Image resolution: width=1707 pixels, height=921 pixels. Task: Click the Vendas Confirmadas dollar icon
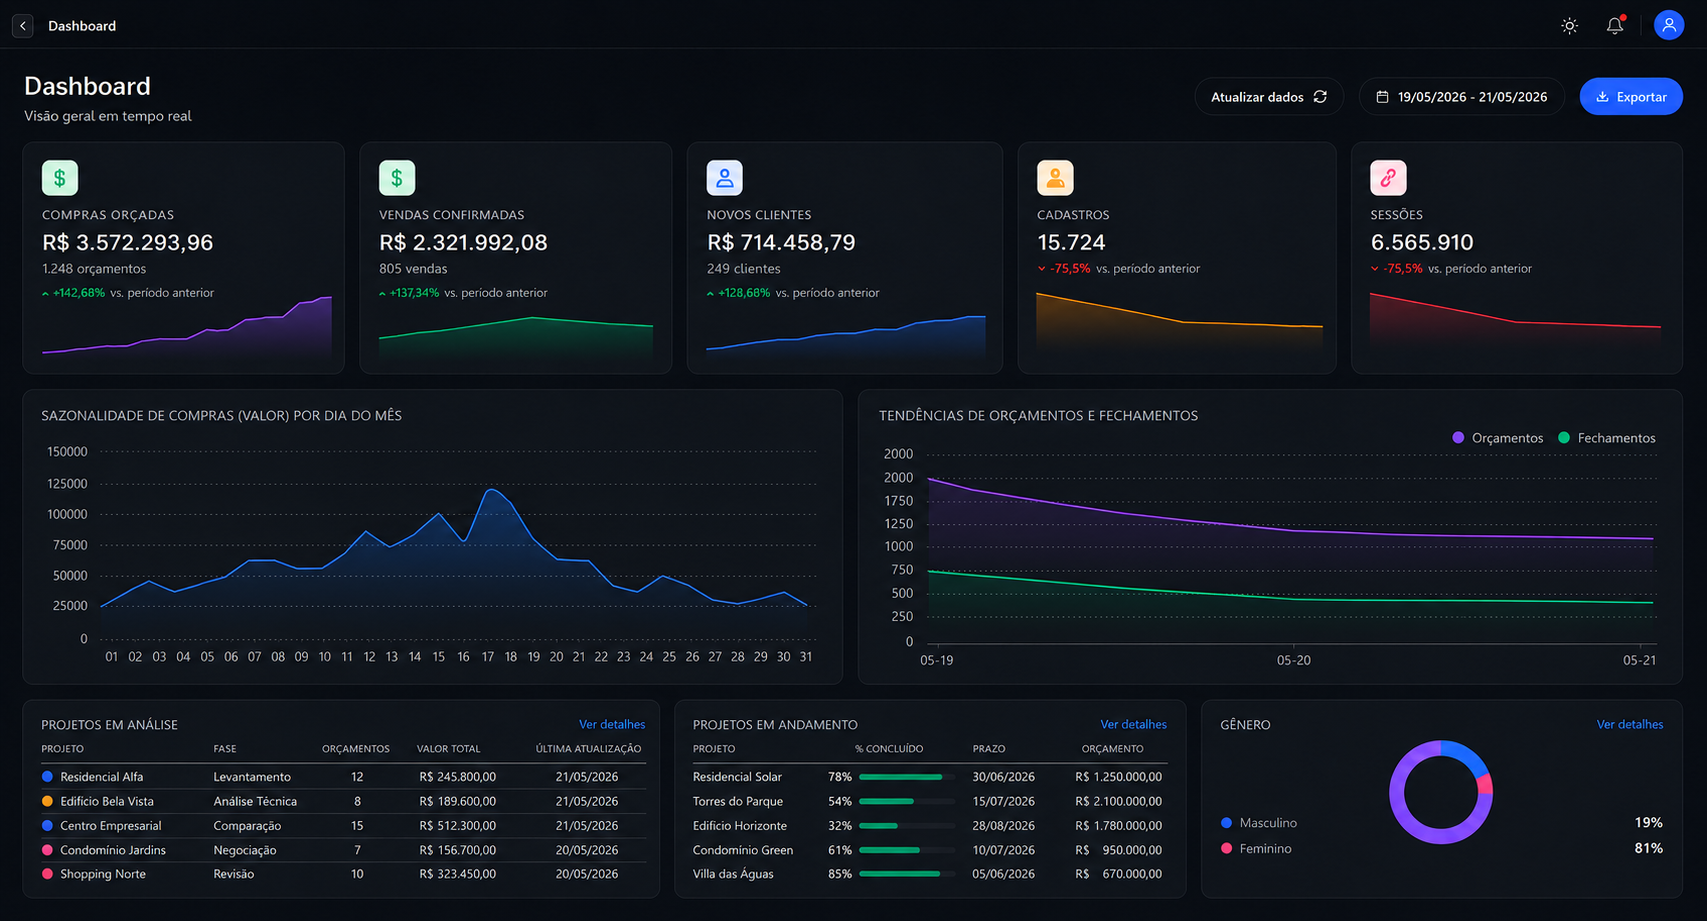click(x=397, y=178)
